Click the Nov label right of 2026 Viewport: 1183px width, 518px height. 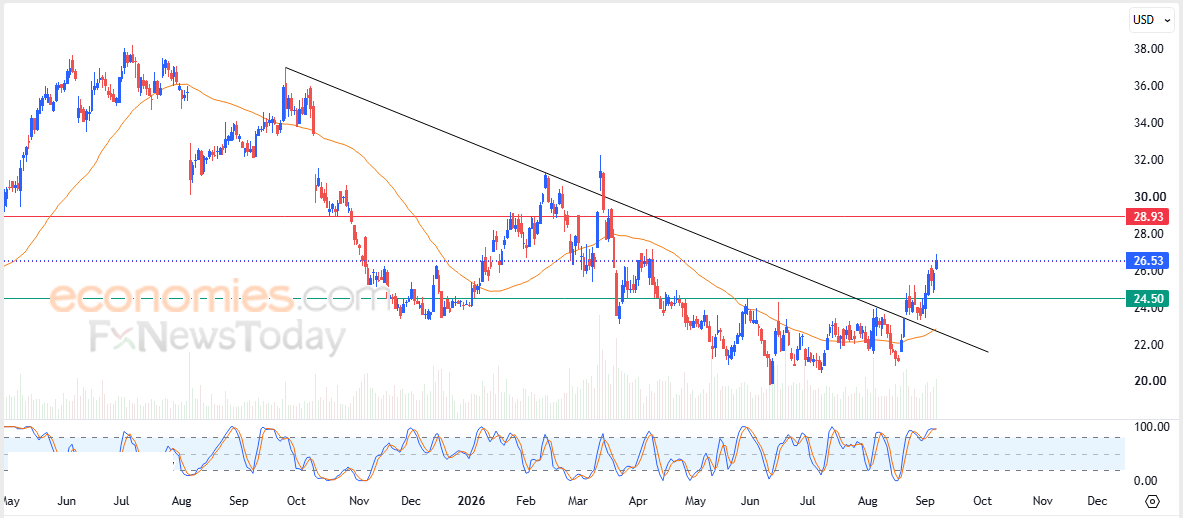(x=1042, y=501)
